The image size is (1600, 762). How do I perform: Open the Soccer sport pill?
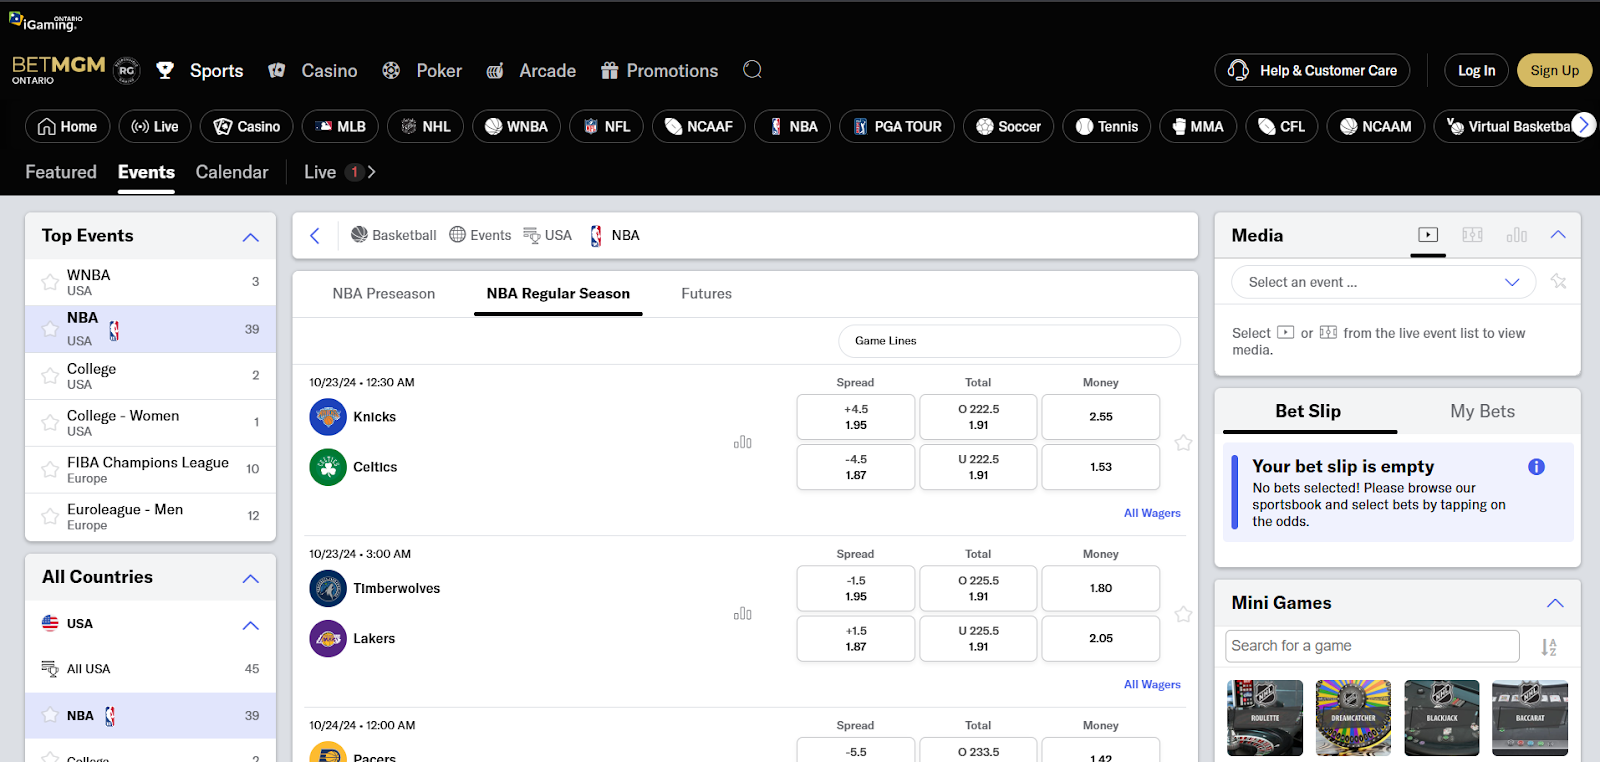(x=1008, y=126)
